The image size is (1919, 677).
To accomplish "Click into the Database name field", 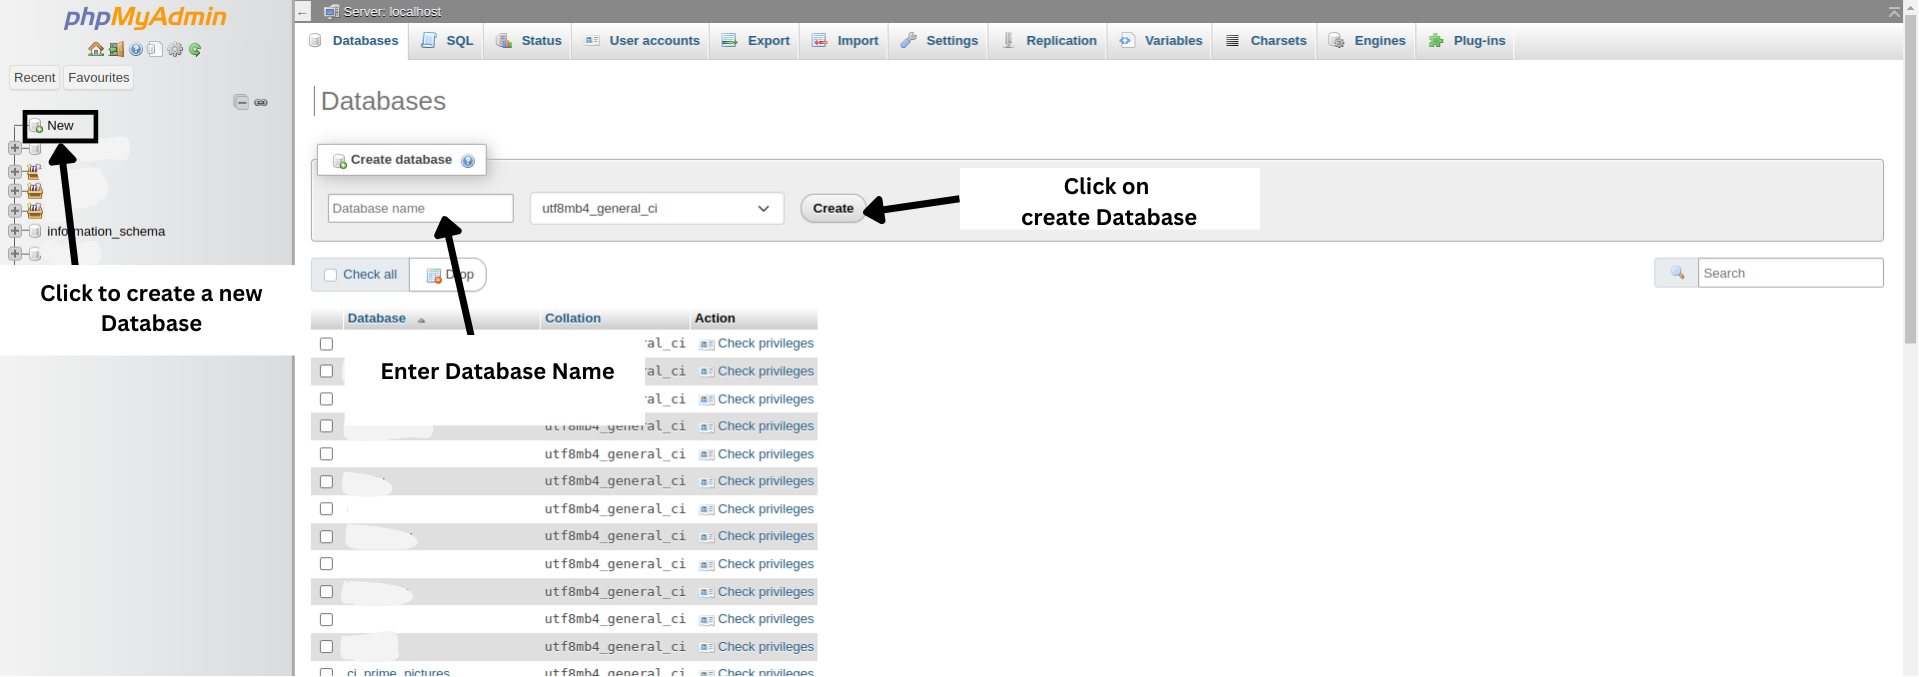I will point(420,209).
